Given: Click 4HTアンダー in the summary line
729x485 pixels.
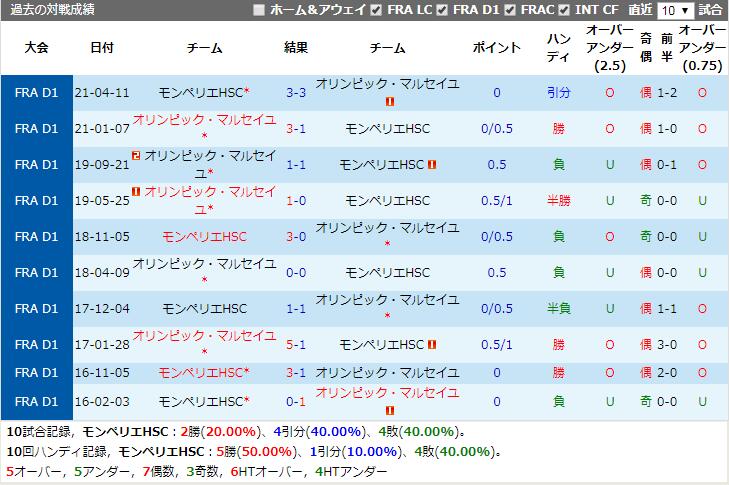Looking at the screenshot, I should click(351, 472).
